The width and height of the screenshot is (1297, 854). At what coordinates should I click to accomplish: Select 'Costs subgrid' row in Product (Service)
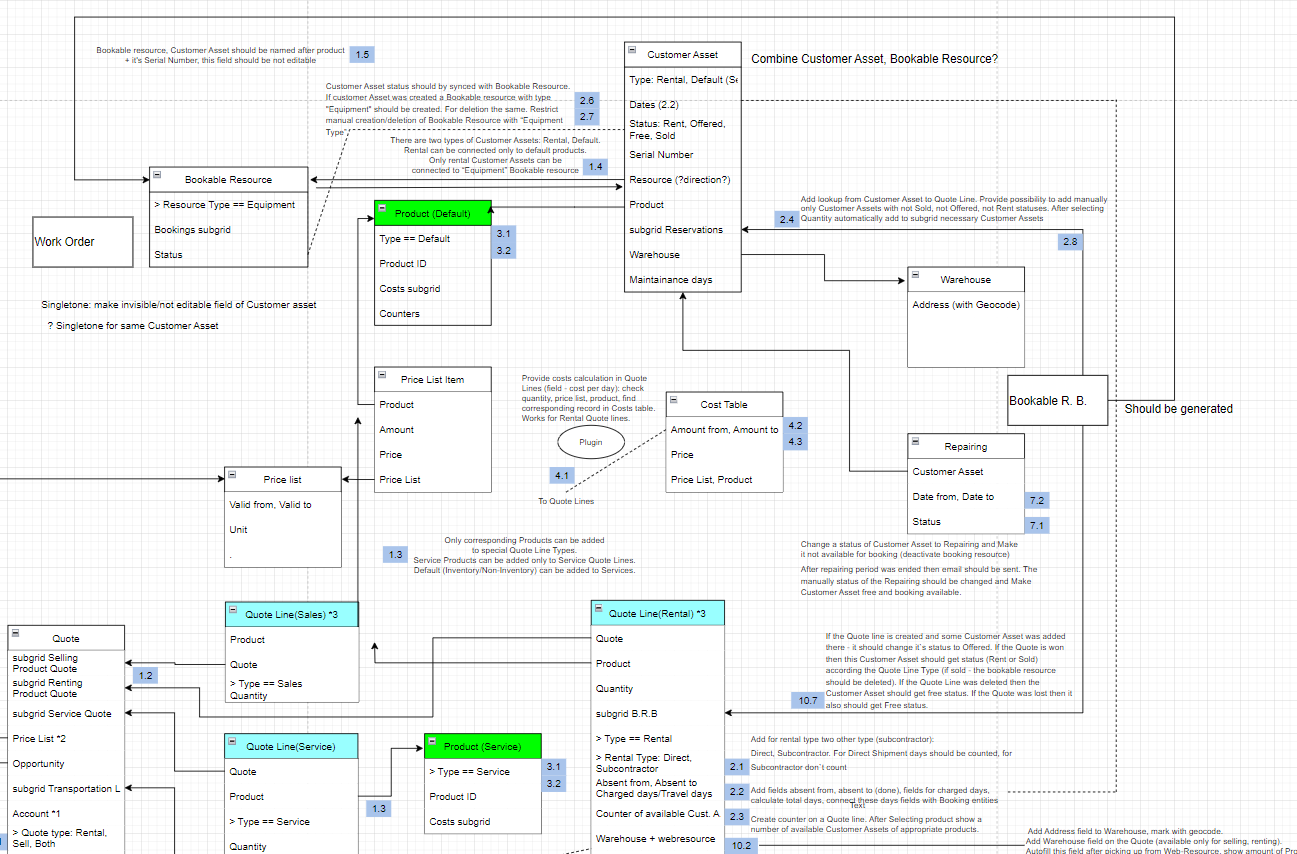point(483,822)
